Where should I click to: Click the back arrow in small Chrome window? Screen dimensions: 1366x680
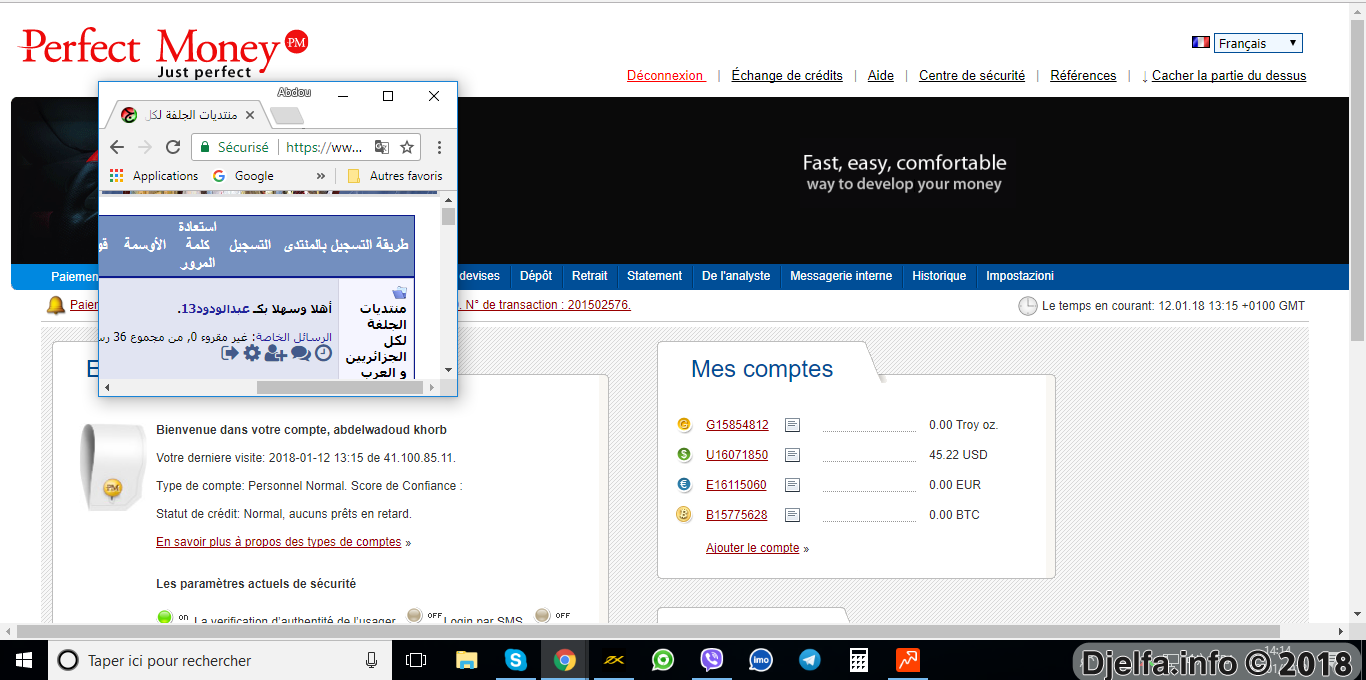[117, 147]
